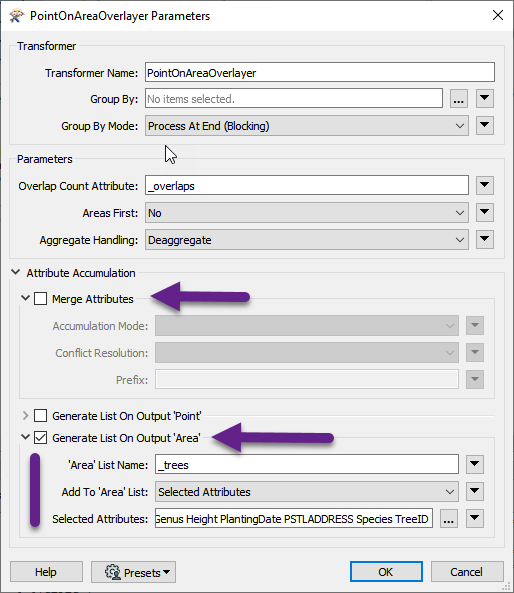Open the Areas First options arrow menu
Screen dimensions: 514x593
[484, 213]
